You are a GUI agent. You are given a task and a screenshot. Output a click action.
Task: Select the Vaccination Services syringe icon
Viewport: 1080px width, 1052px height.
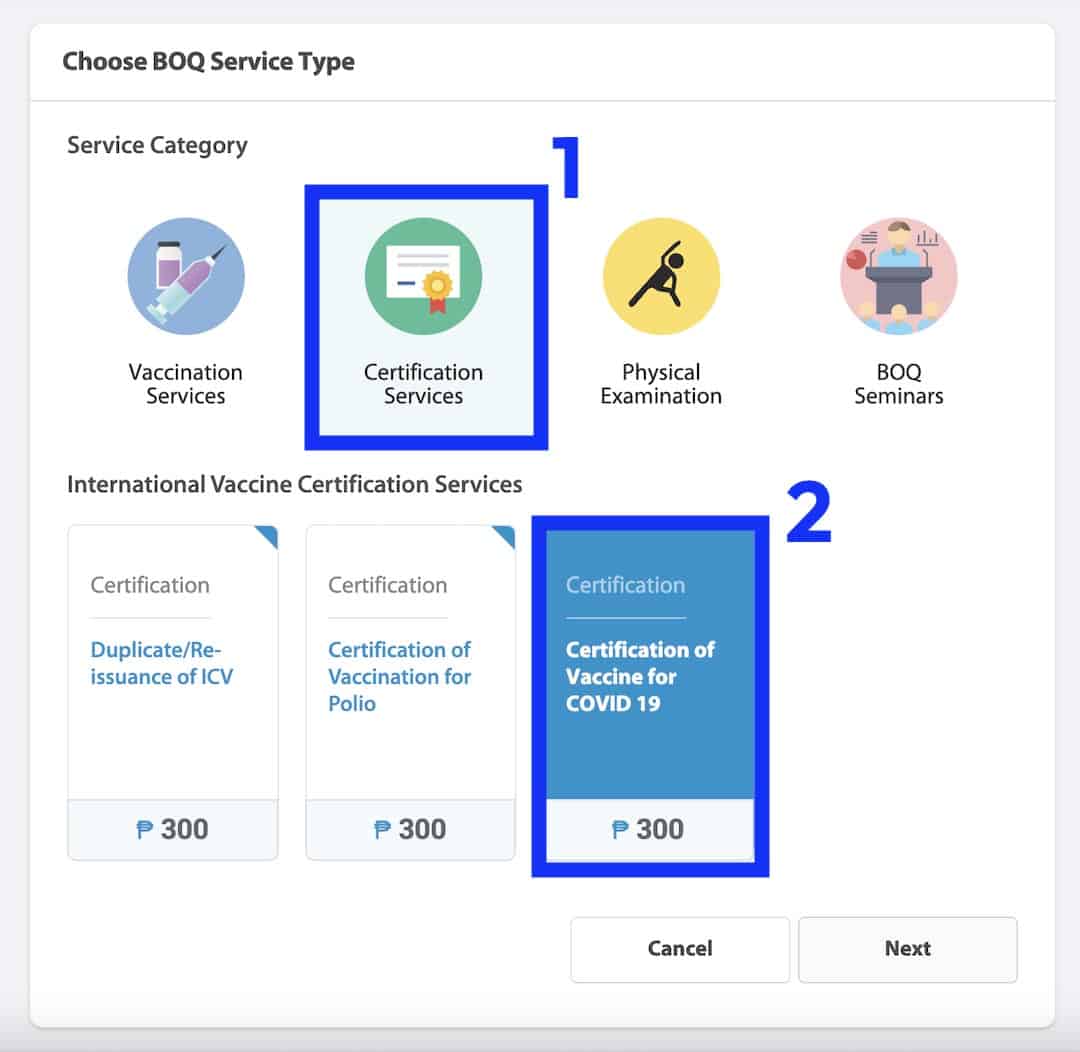186,276
